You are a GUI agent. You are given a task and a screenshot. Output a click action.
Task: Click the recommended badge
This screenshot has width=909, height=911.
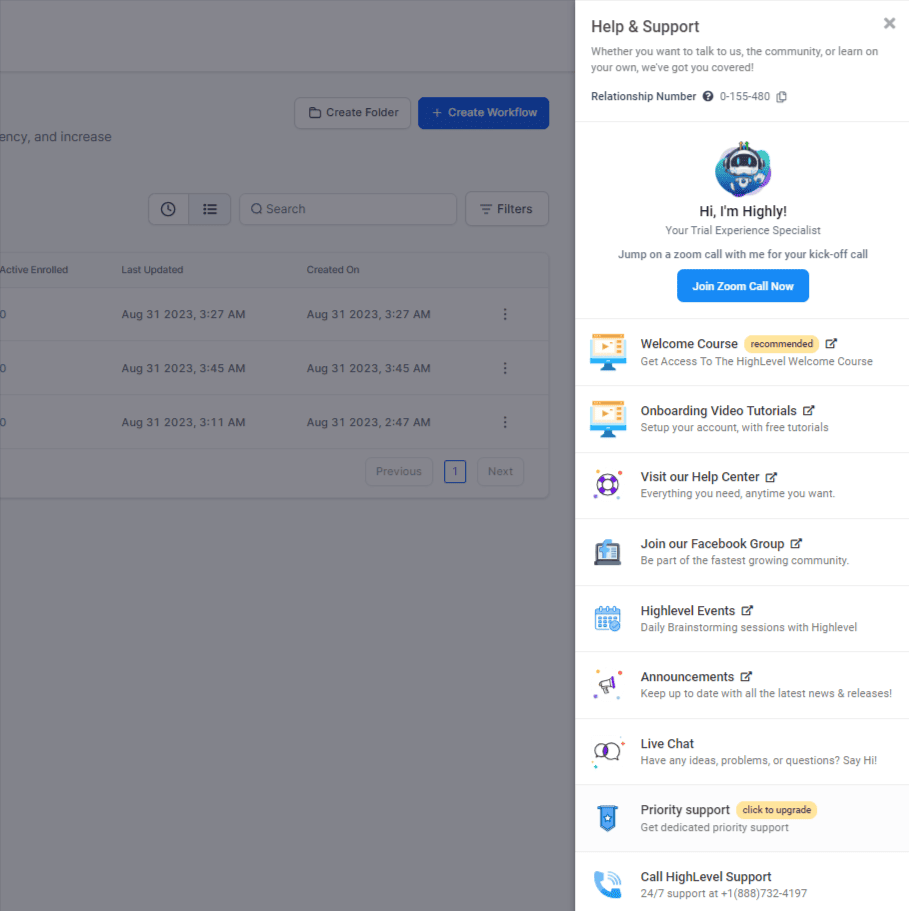coord(781,344)
